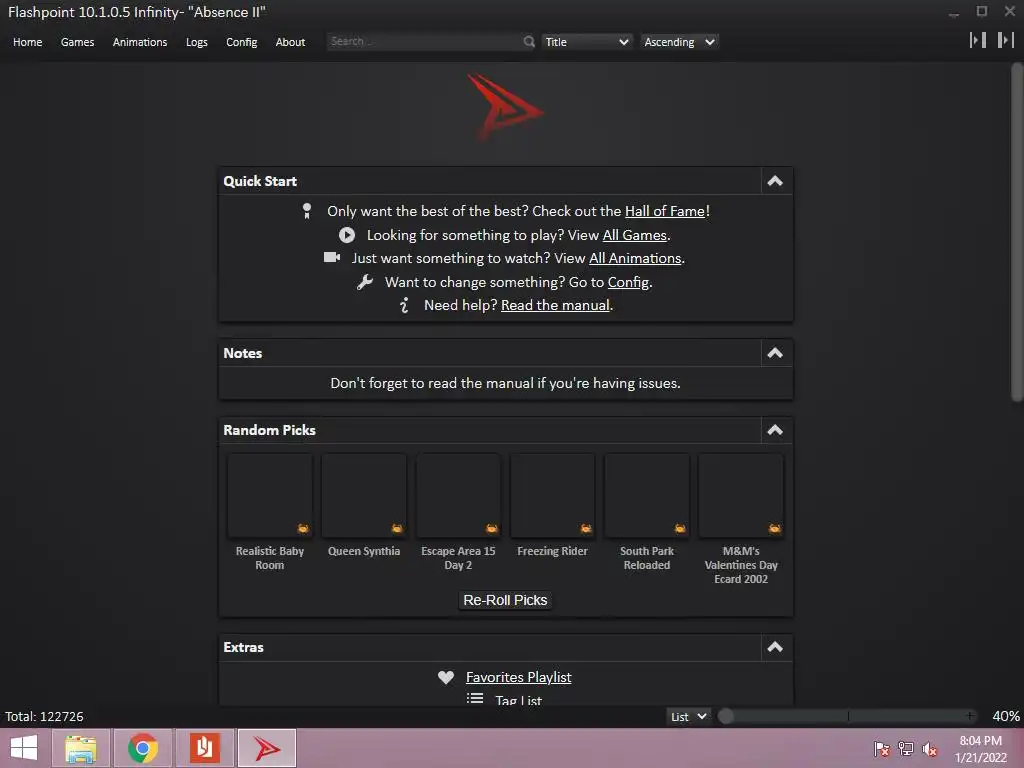
Task: Click platform icon on South Park Reloaded
Action: (680, 528)
